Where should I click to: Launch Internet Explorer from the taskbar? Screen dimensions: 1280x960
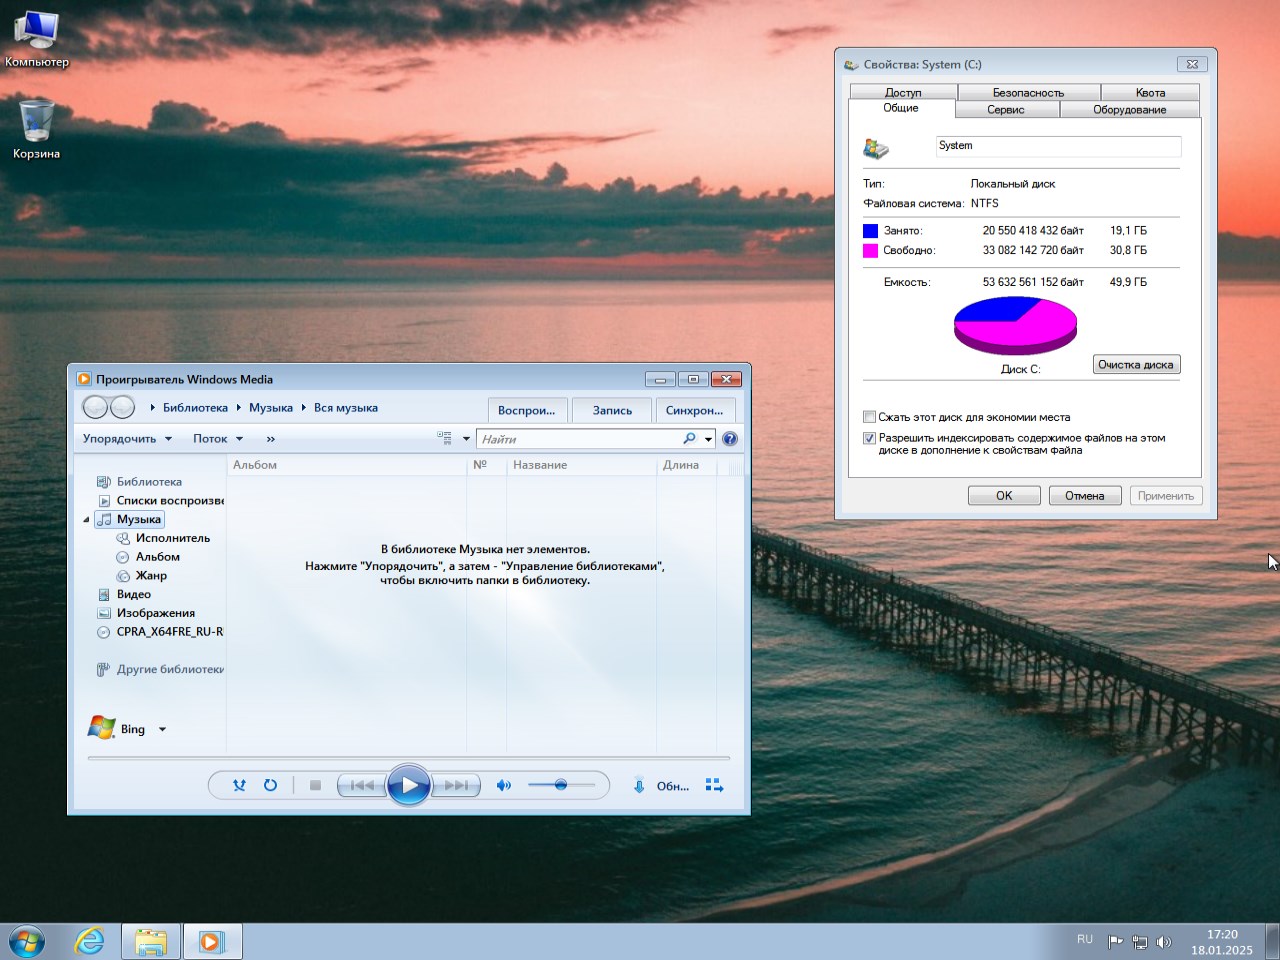(89, 941)
